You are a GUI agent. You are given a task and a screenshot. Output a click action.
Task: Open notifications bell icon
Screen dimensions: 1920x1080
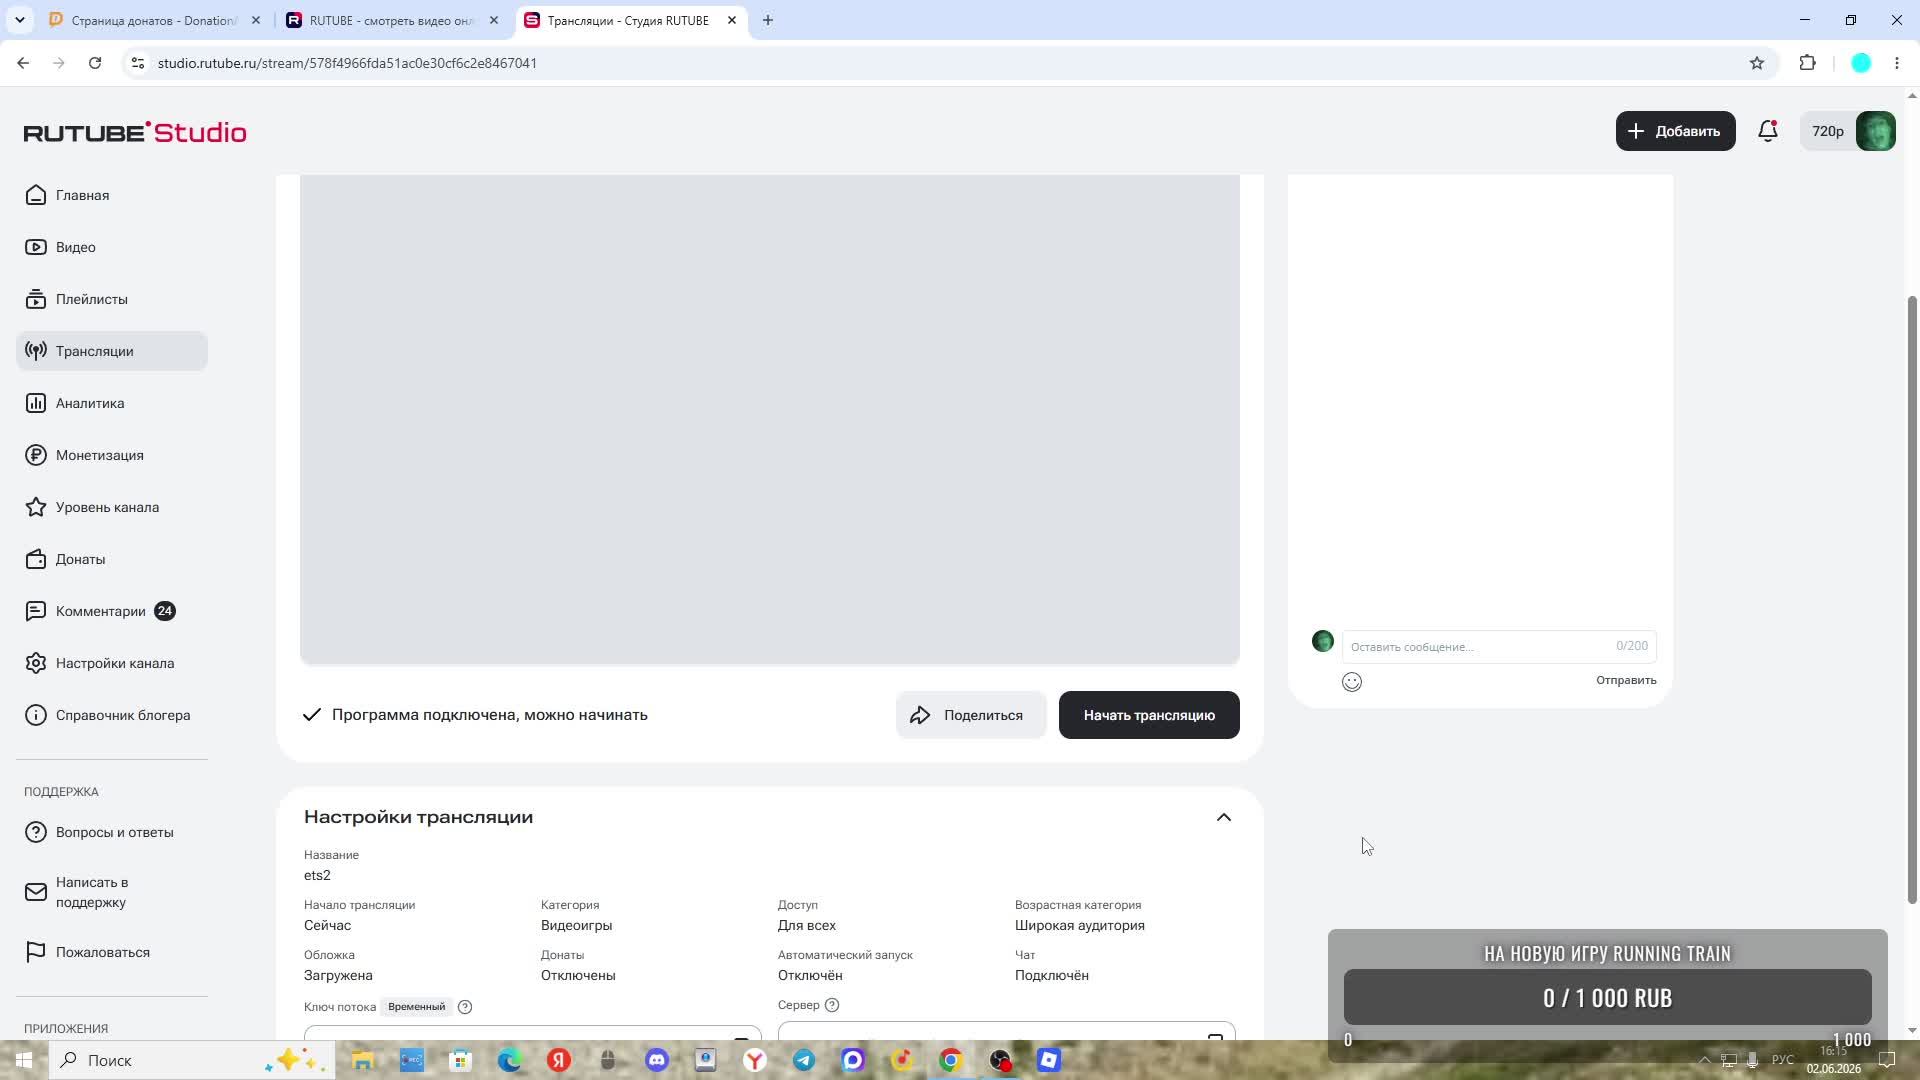pos(1768,131)
